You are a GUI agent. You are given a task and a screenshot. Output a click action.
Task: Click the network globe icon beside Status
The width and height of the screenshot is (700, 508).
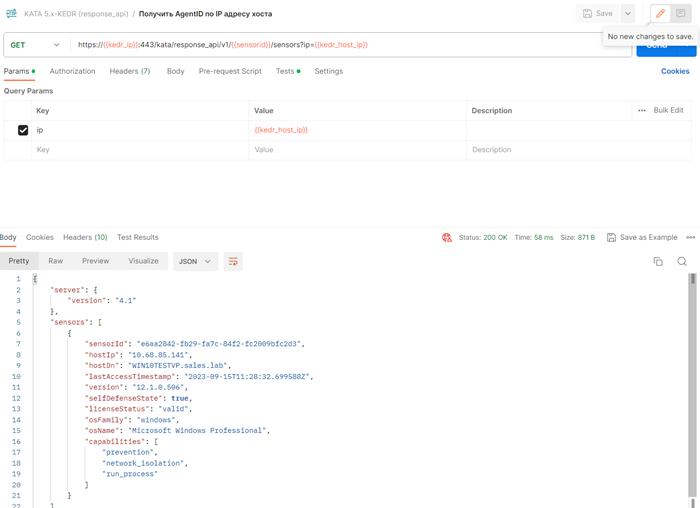447,237
